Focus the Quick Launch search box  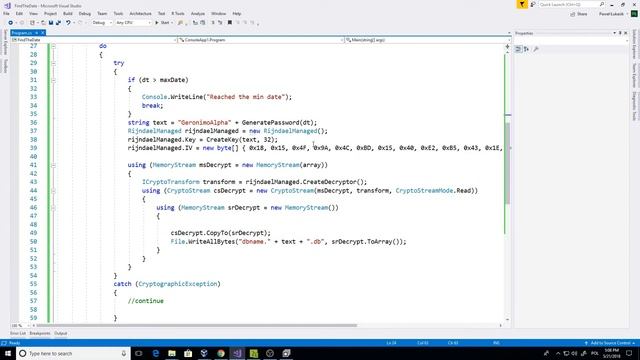point(571,4)
